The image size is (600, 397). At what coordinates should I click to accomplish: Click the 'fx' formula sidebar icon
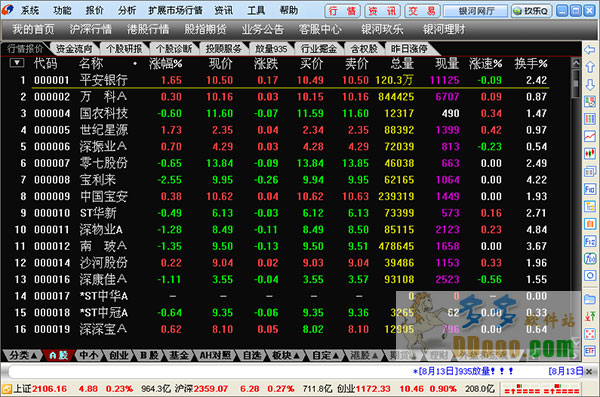[590, 258]
